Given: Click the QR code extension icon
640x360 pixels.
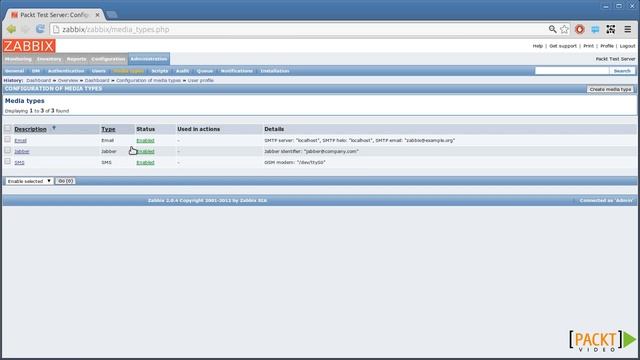Looking at the screenshot, I should (611, 29).
